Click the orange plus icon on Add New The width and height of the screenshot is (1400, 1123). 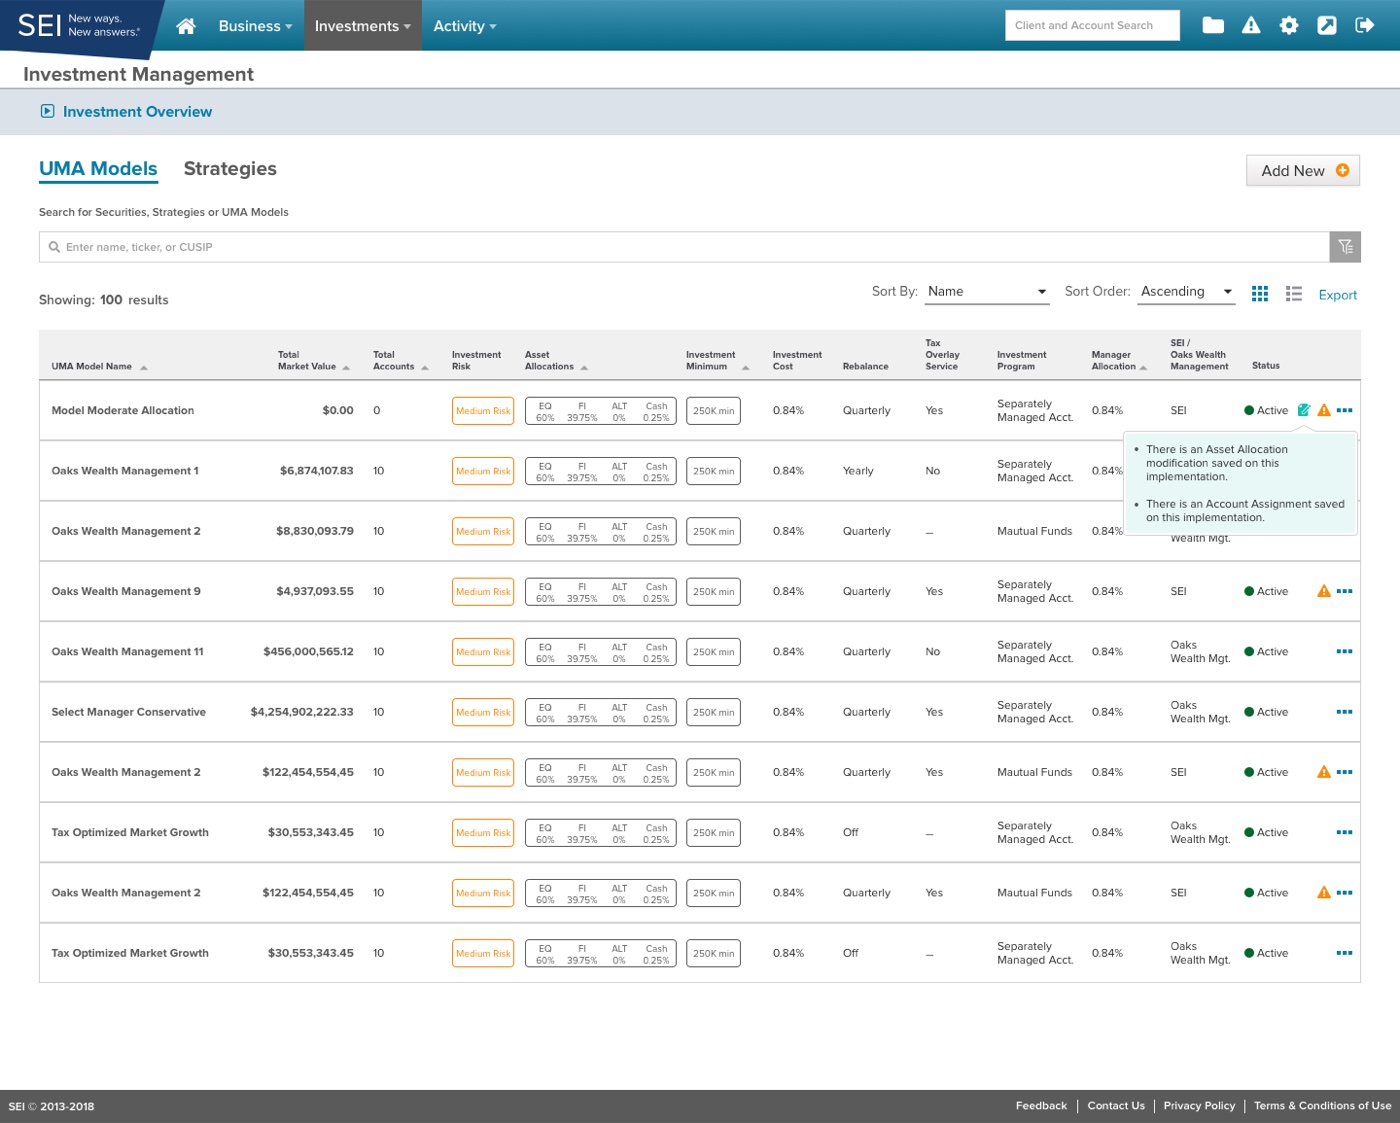[1342, 170]
